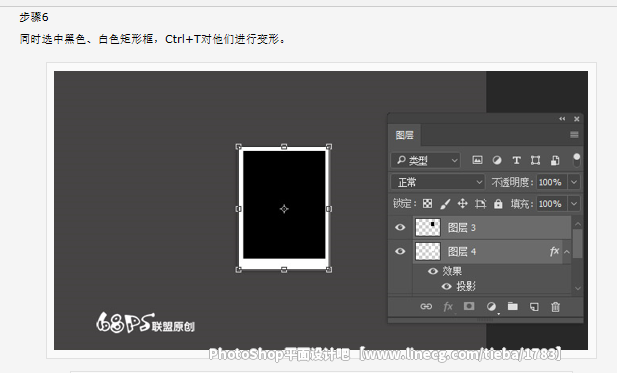Click the top-right corner transform handle
This screenshot has width=617, height=373.
tap(329, 147)
